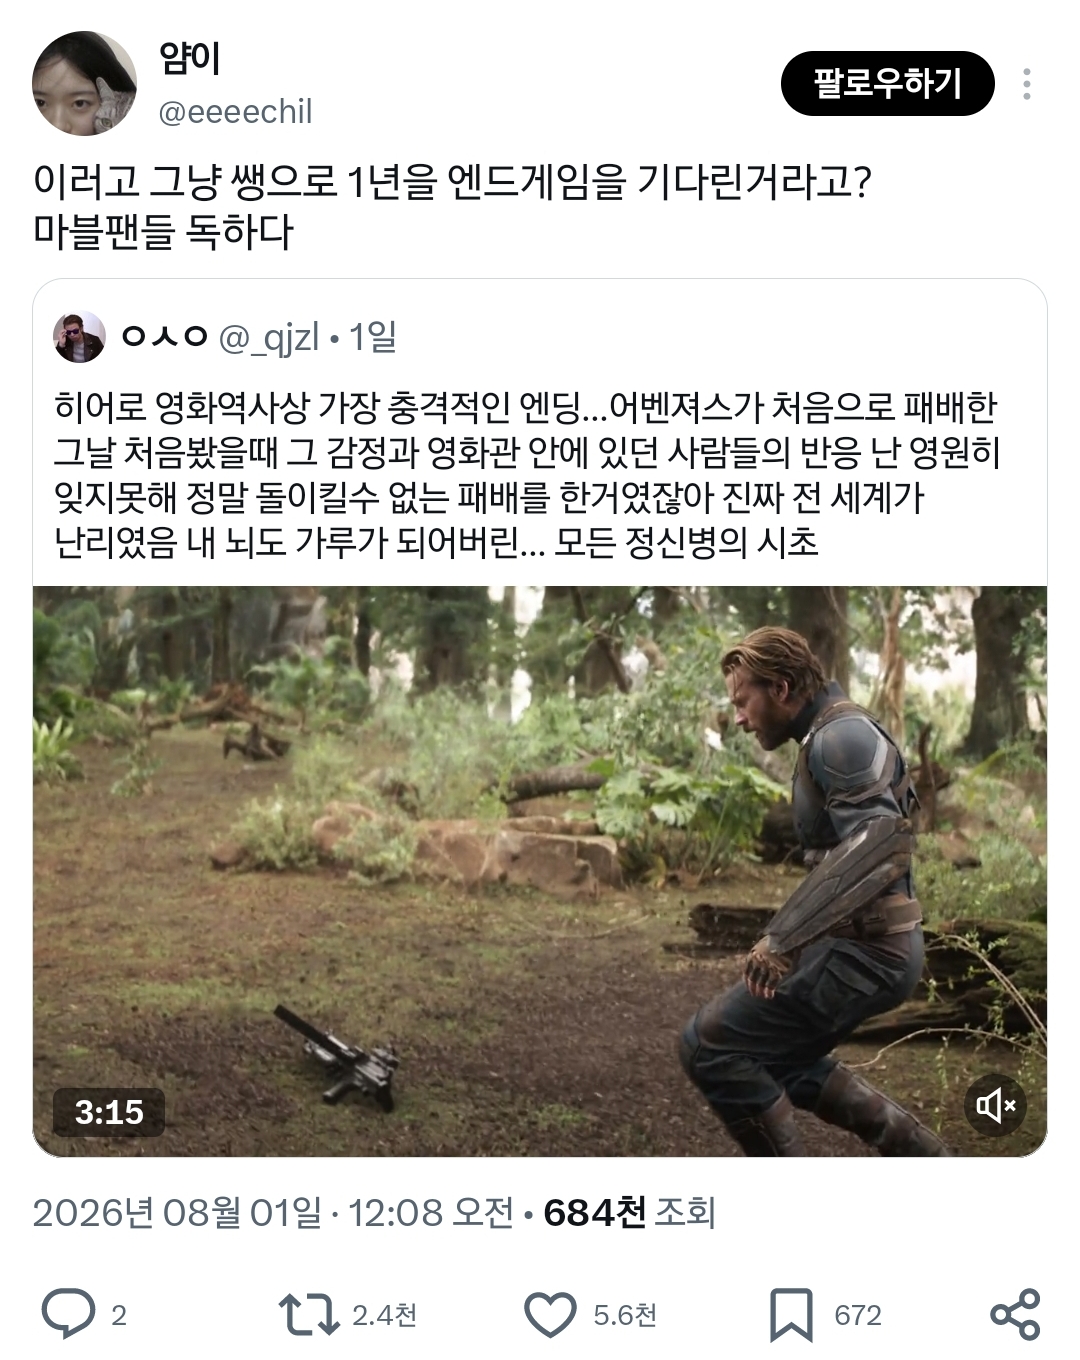Like the post with heart icon
This screenshot has width=1080, height=1360.
click(x=551, y=1314)
